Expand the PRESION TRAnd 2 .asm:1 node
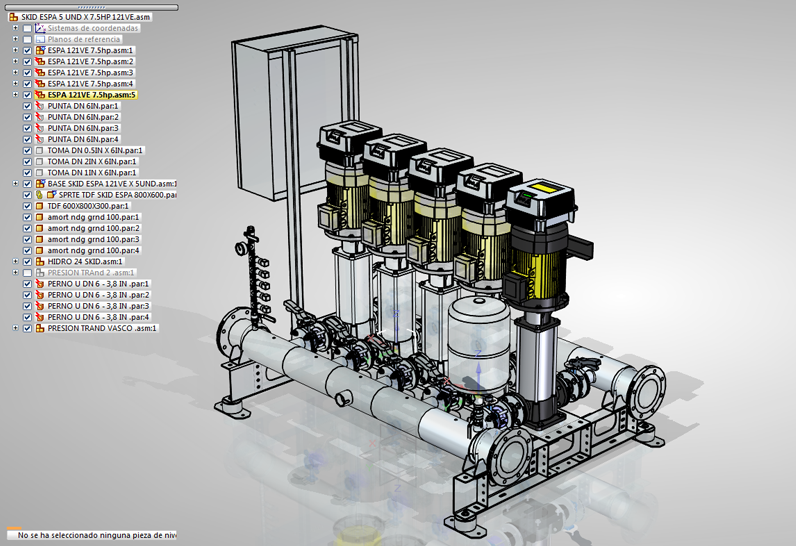This screenshot has height=546, width=796. [15, 273]
